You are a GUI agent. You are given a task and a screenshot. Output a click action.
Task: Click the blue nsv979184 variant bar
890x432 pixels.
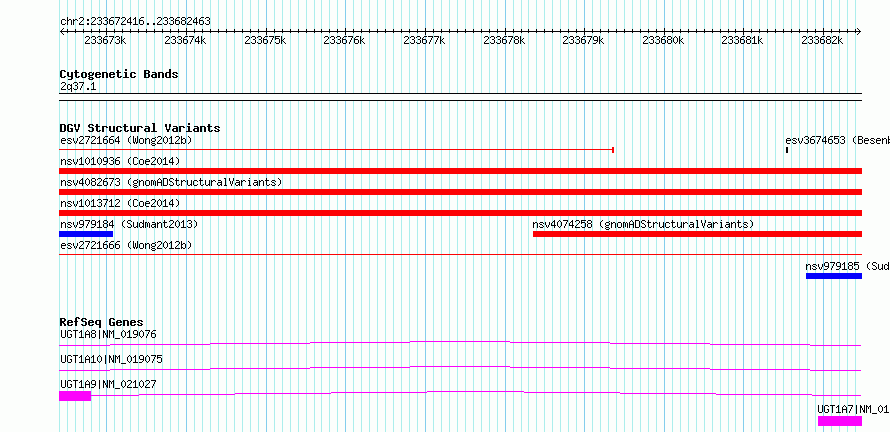tap(86, 234)
